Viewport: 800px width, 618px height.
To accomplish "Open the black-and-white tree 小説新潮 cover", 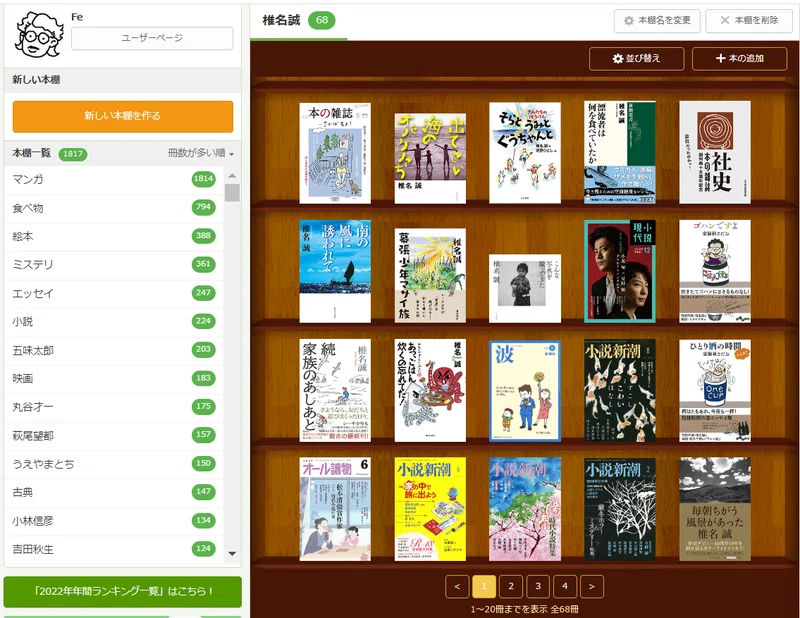I will (x=619, y=509).
